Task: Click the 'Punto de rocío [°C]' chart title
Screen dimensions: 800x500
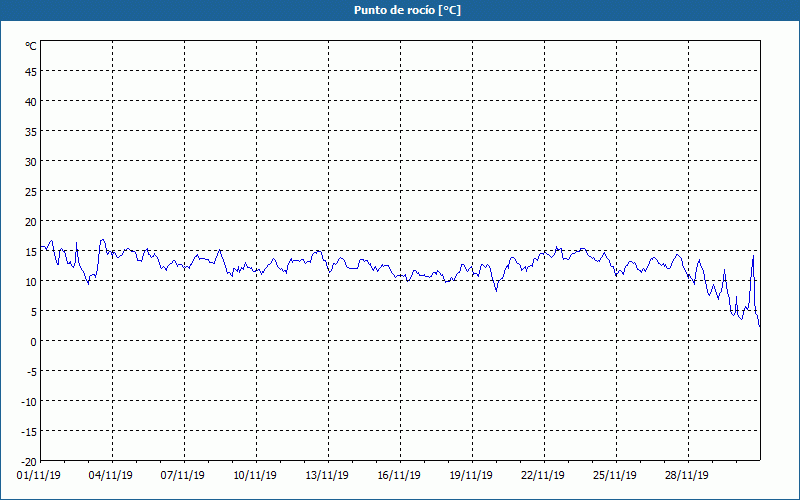Action: click(407, 10)
